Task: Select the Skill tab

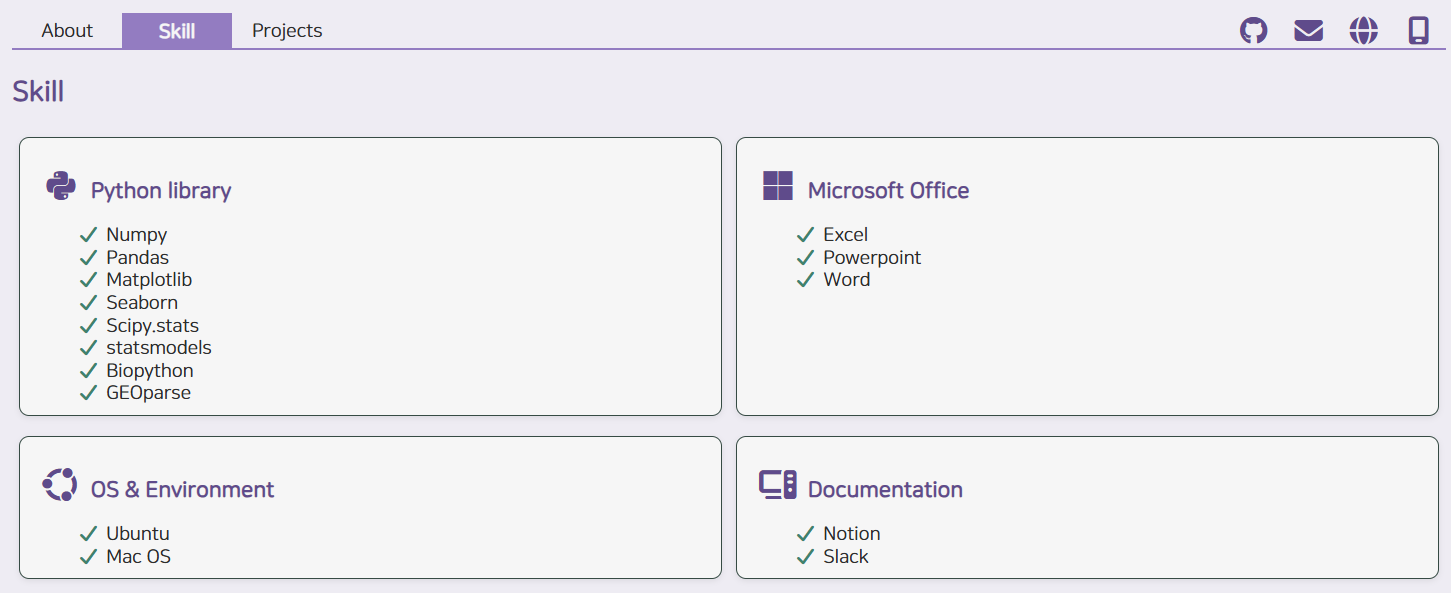Action: pos(177,31)
